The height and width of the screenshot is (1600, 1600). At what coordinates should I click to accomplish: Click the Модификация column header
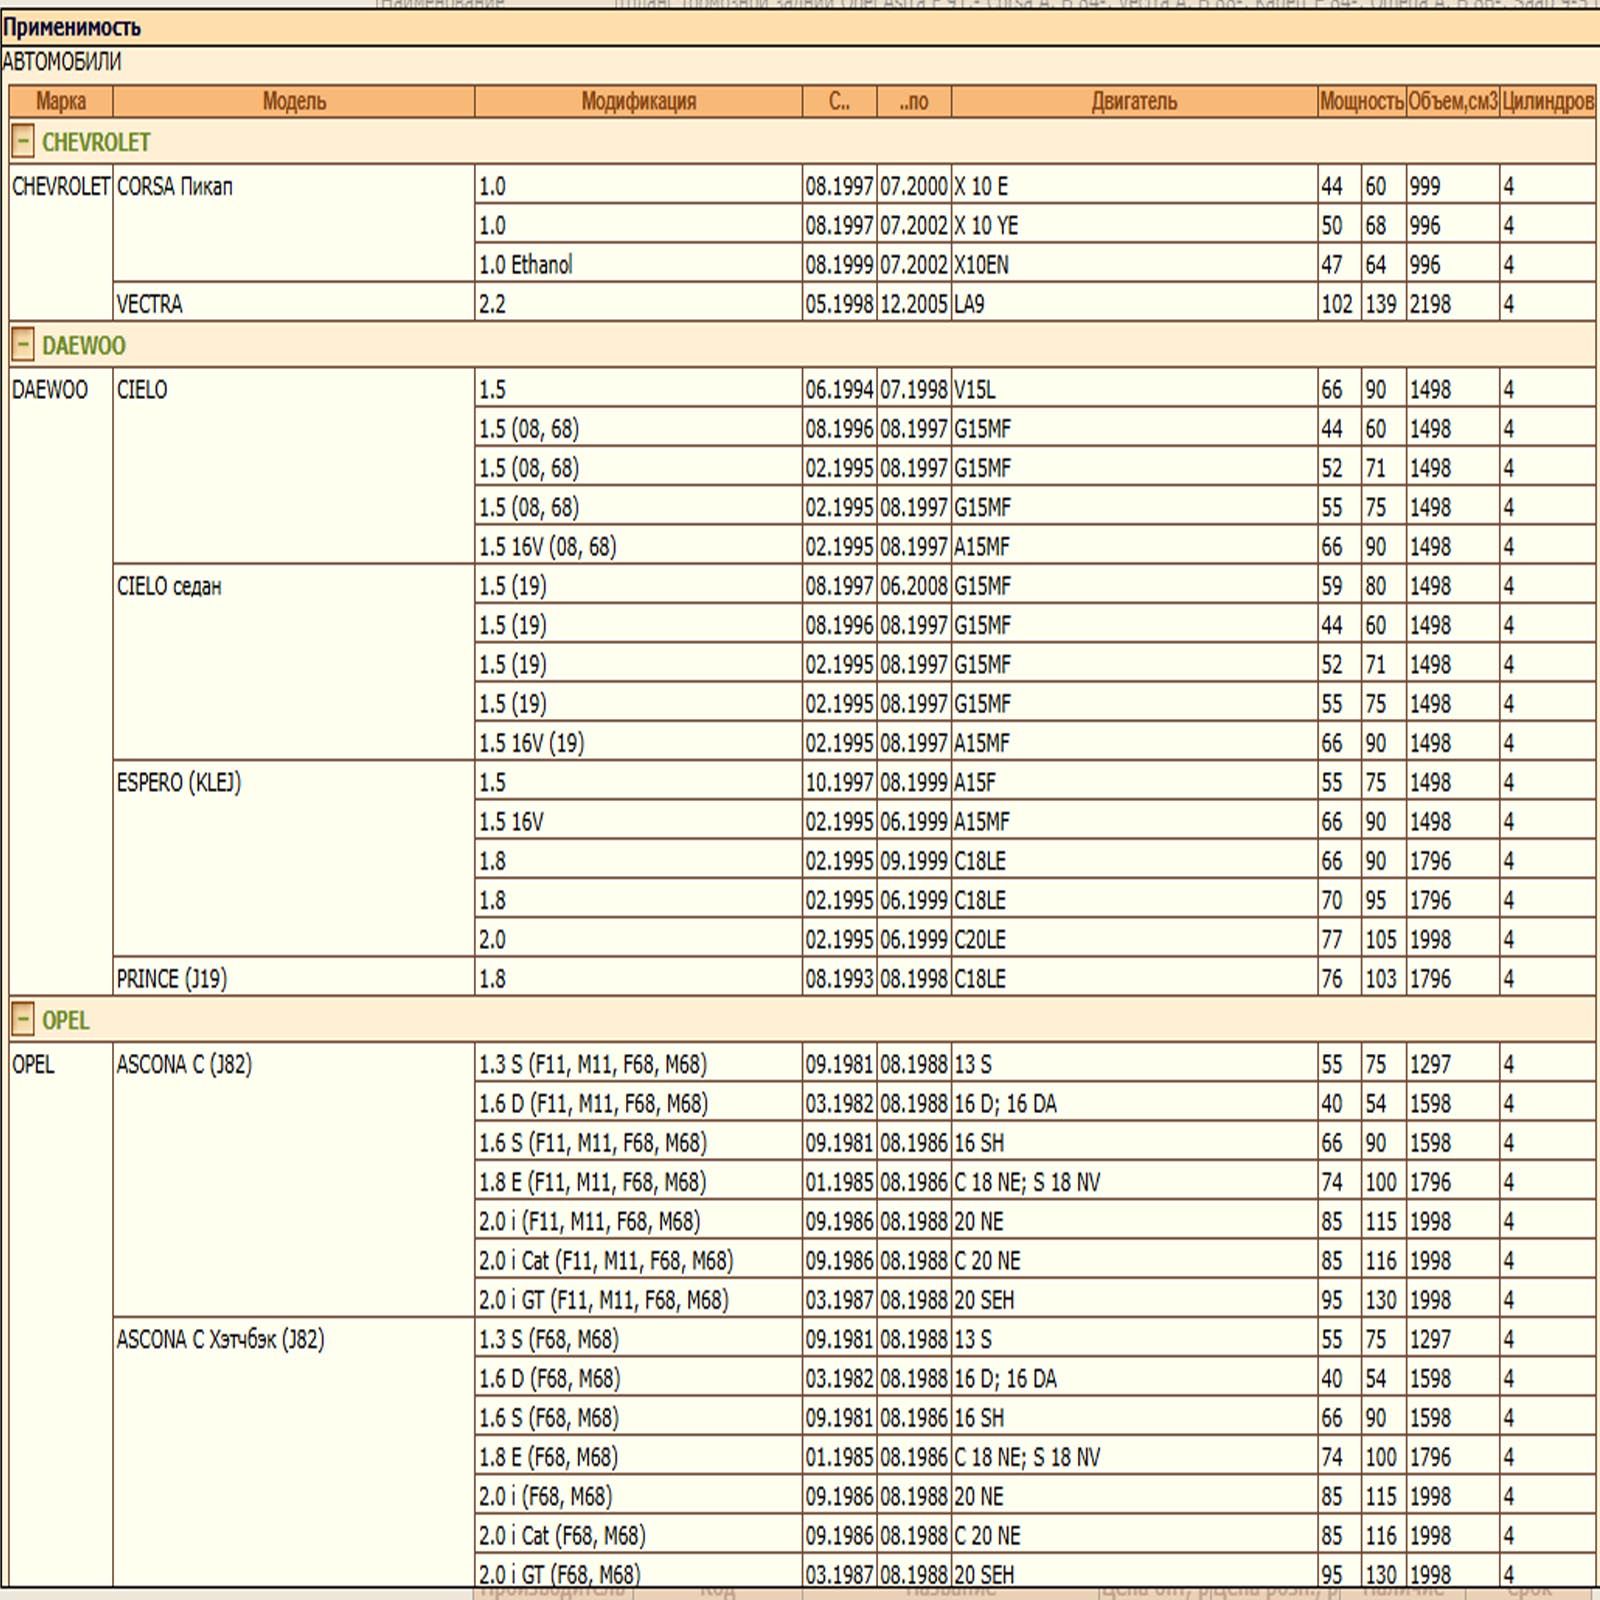[x=638, y=101]
